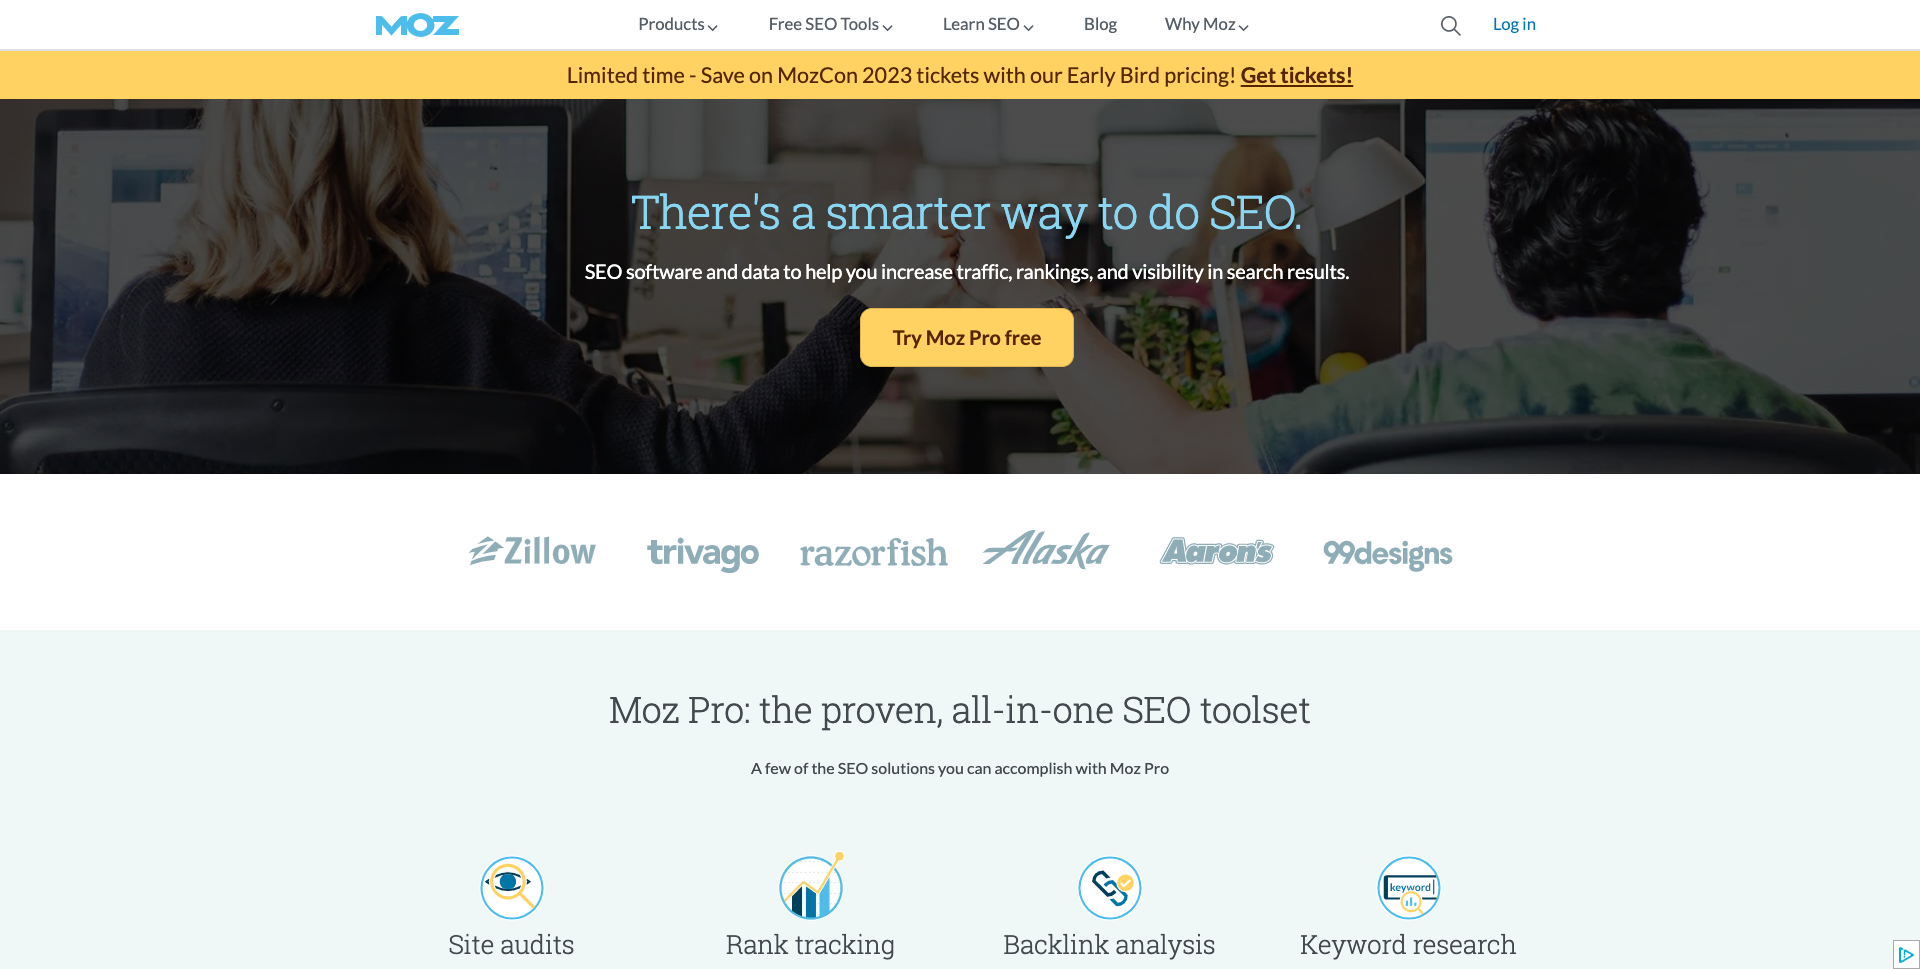Open the Blog menu item
This screenshot has width=1920, height=969.
pos(1100,24)
